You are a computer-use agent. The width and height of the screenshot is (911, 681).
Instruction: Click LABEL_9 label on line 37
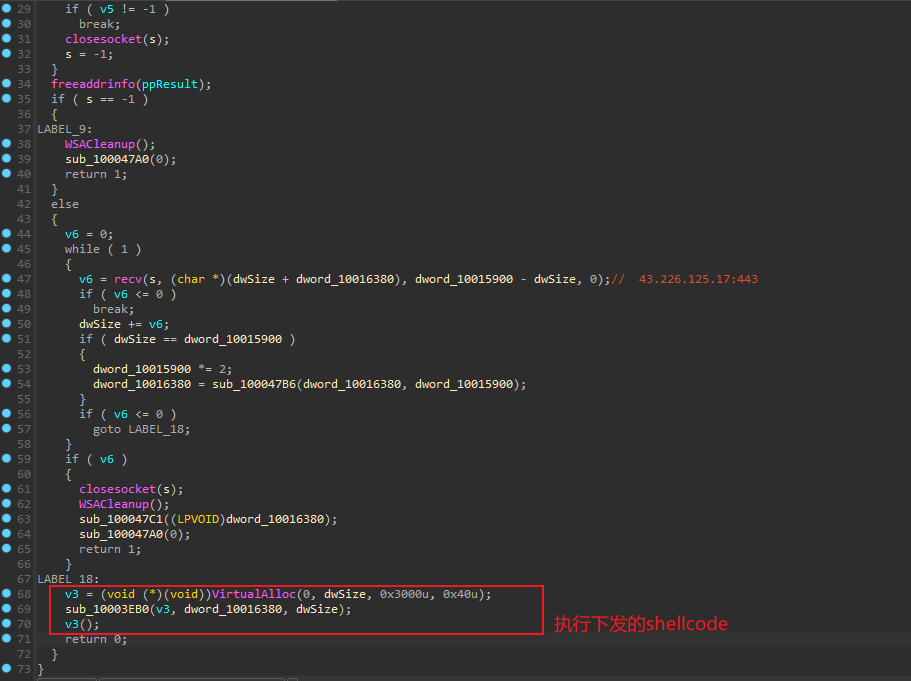click(x=64, y=129)
